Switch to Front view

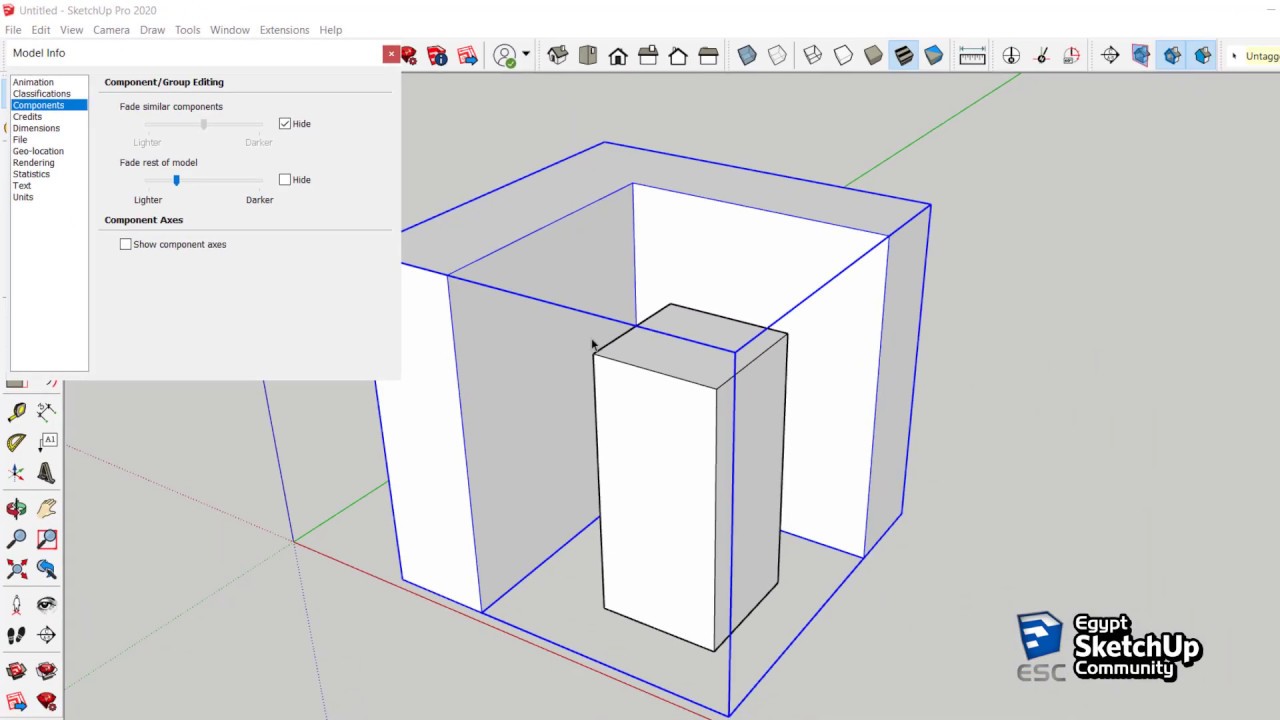click(x=618, y=56)
